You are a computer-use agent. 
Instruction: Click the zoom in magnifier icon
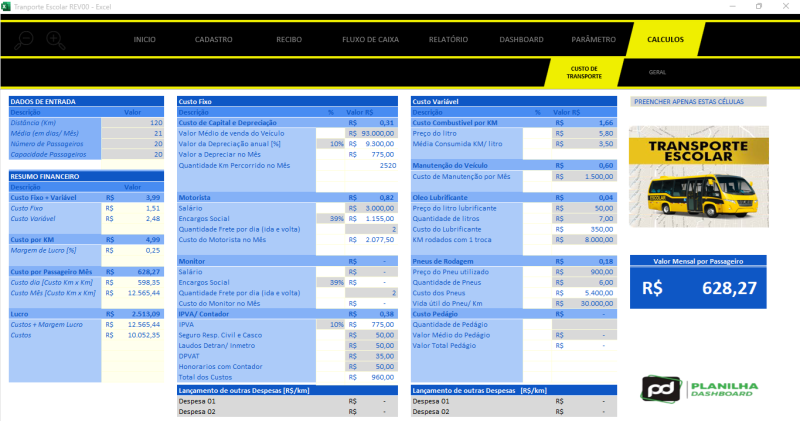pos(55,40)
